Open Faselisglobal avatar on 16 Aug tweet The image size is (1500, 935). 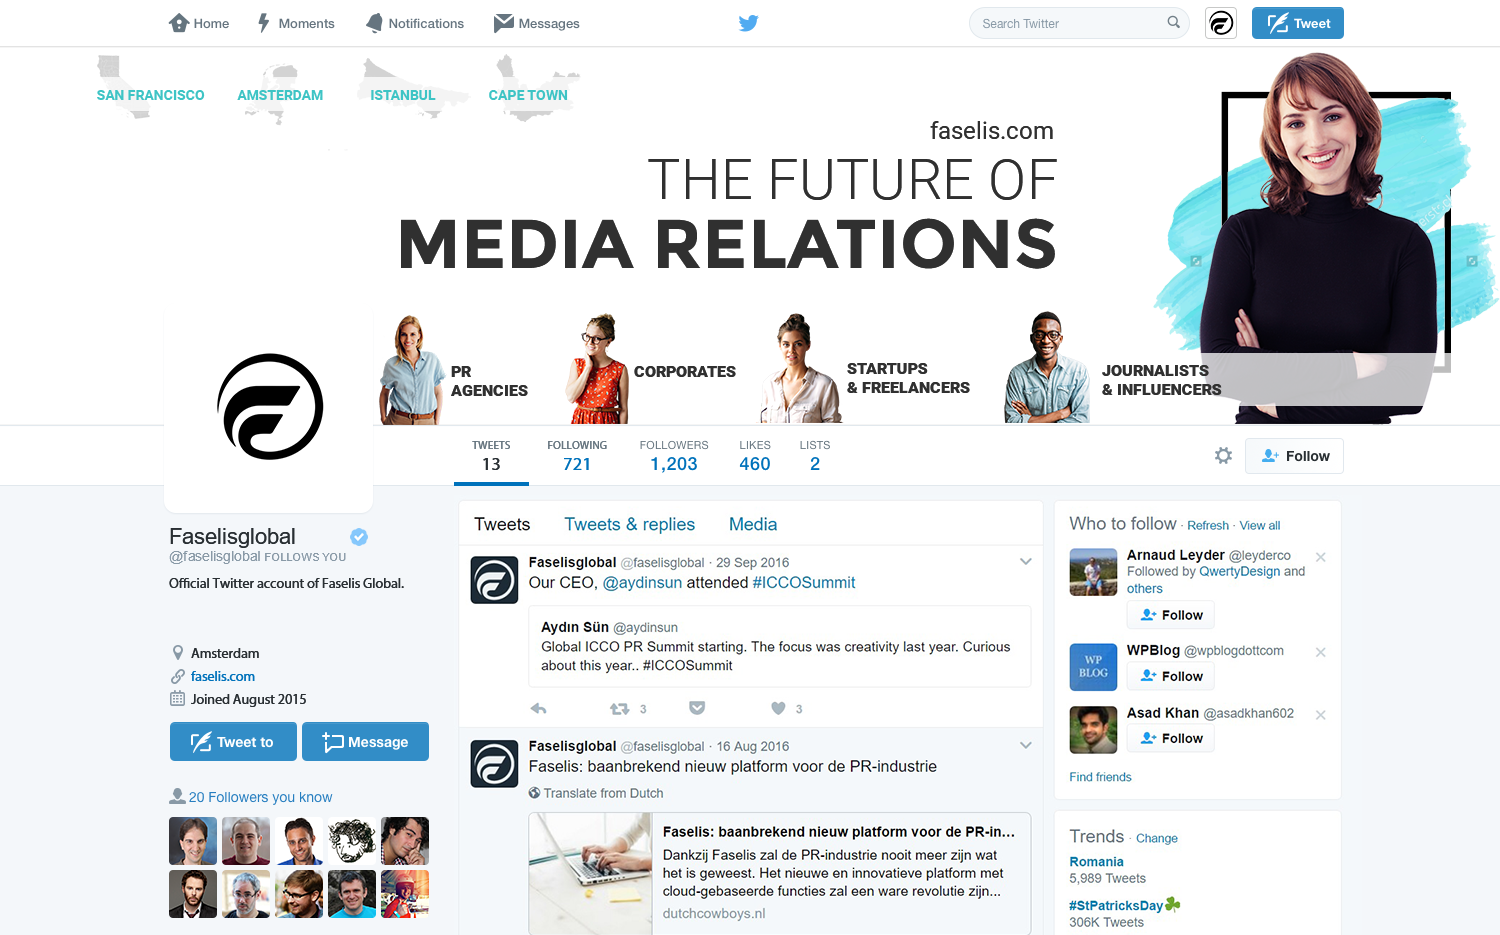[x=494, y=764]
